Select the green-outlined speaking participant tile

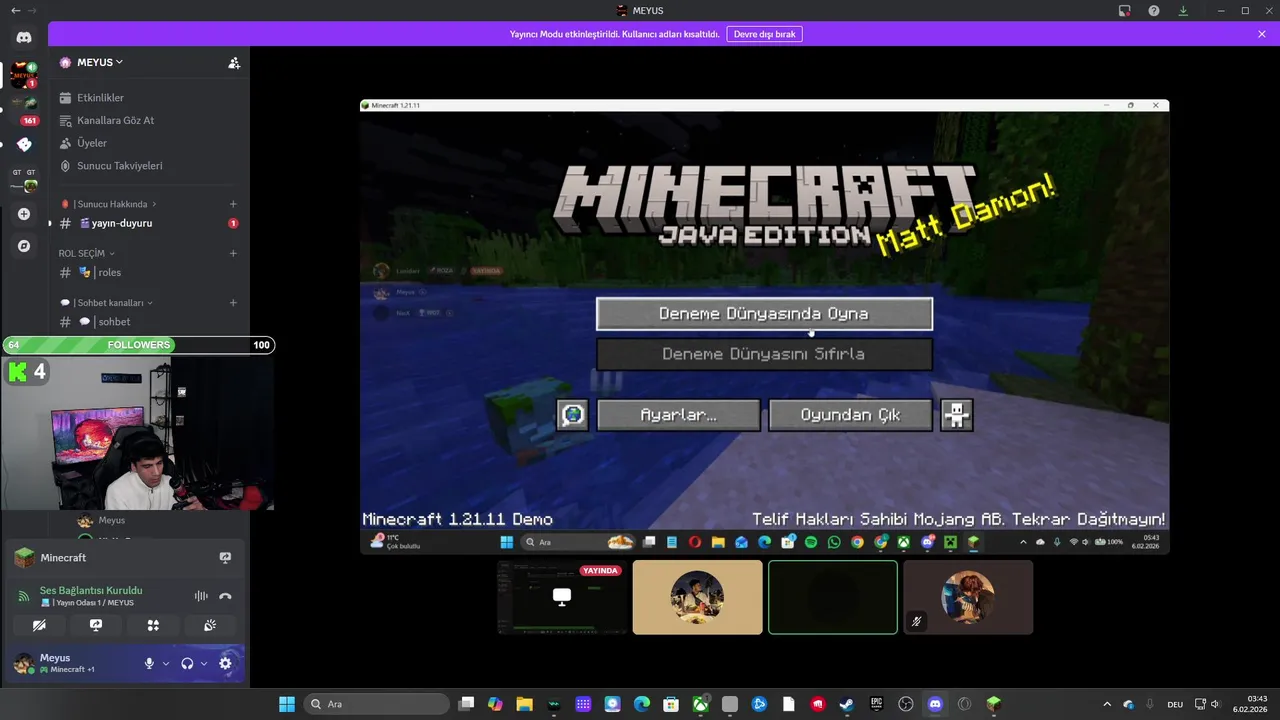pos(833,597)
